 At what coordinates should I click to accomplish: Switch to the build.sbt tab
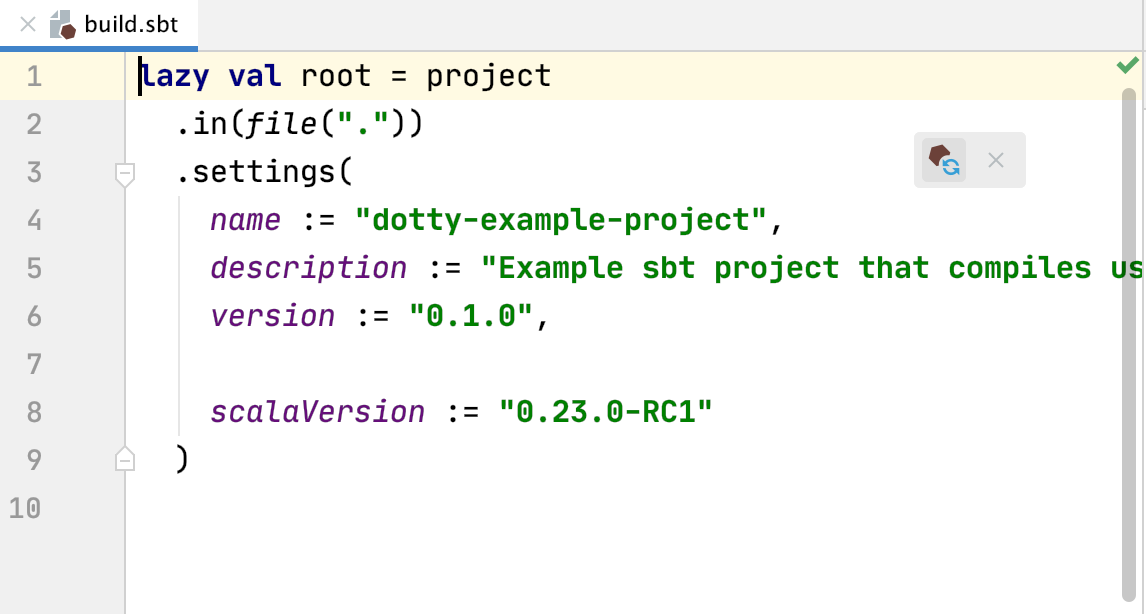pos(99,25)
